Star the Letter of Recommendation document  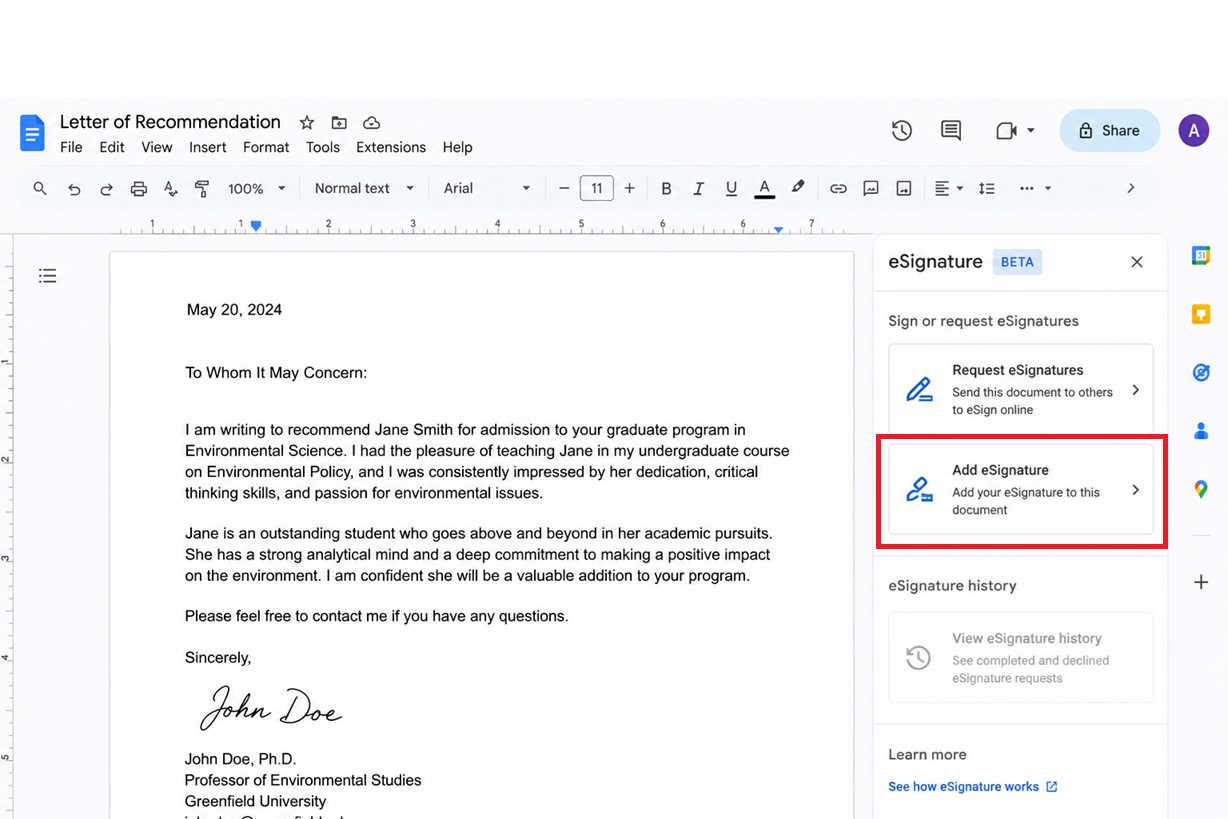click(x=307, y=123)
